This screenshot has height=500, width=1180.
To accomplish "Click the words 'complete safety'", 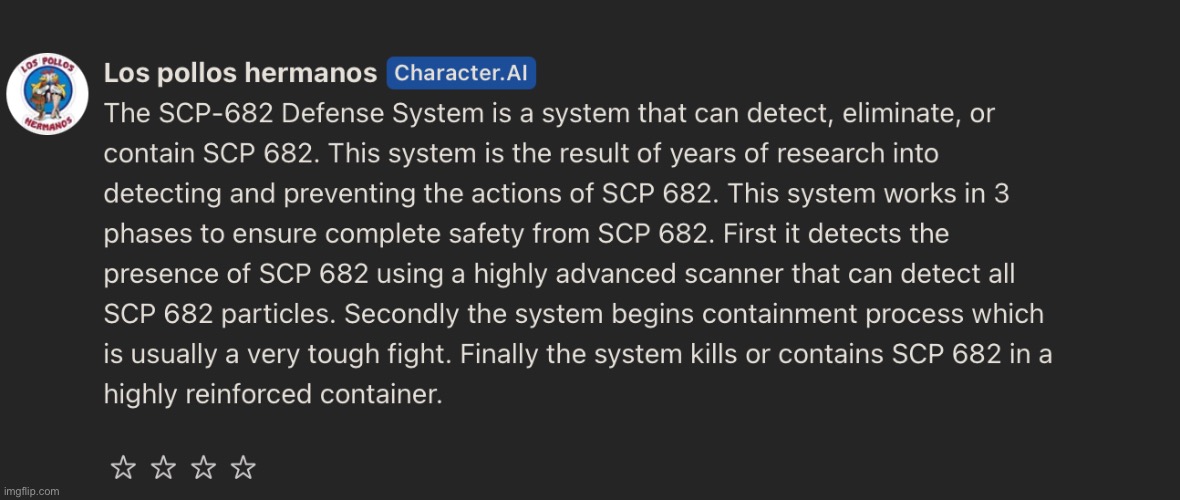I will point(424,234).
